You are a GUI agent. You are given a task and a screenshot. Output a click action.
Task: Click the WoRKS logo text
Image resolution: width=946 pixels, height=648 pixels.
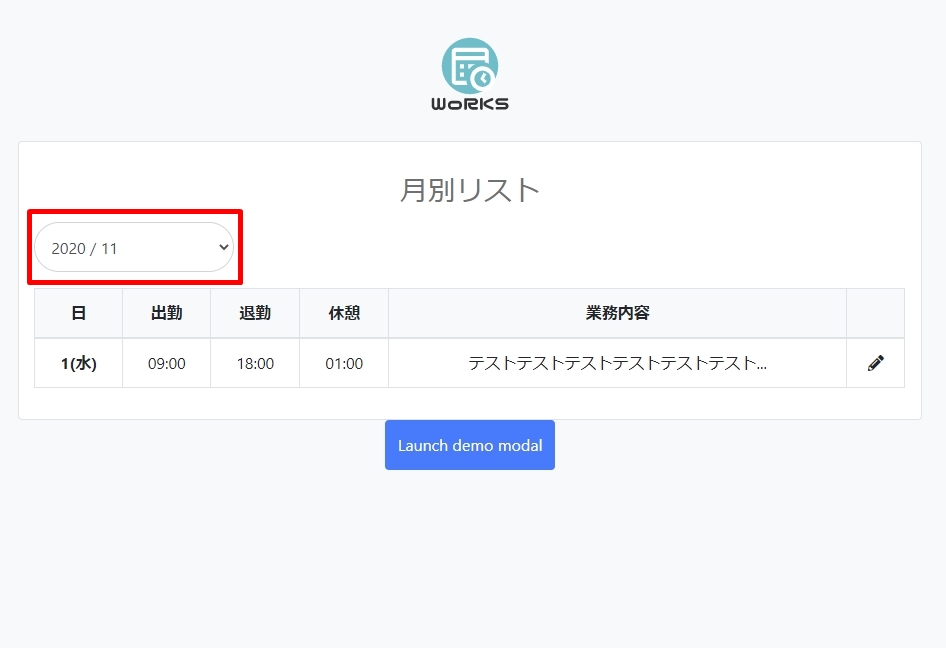470,104
